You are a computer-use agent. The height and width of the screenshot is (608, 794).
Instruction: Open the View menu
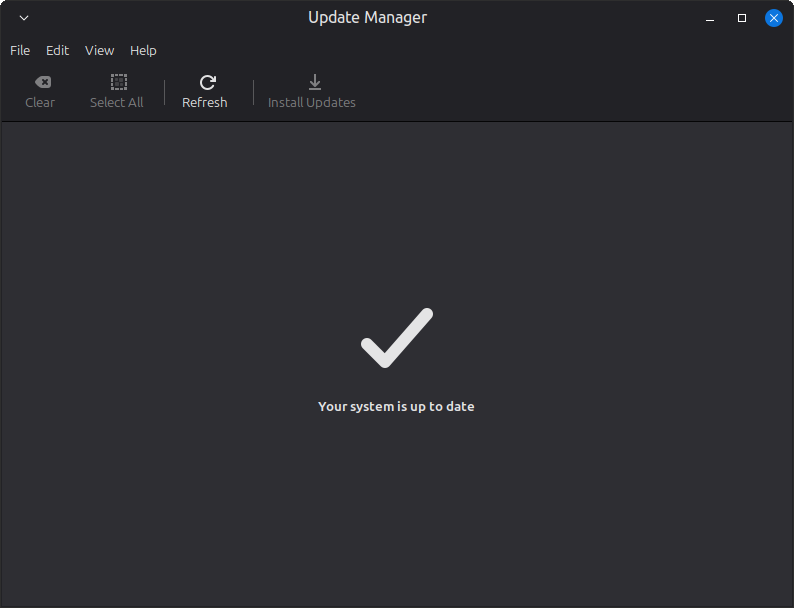[99, 51]
